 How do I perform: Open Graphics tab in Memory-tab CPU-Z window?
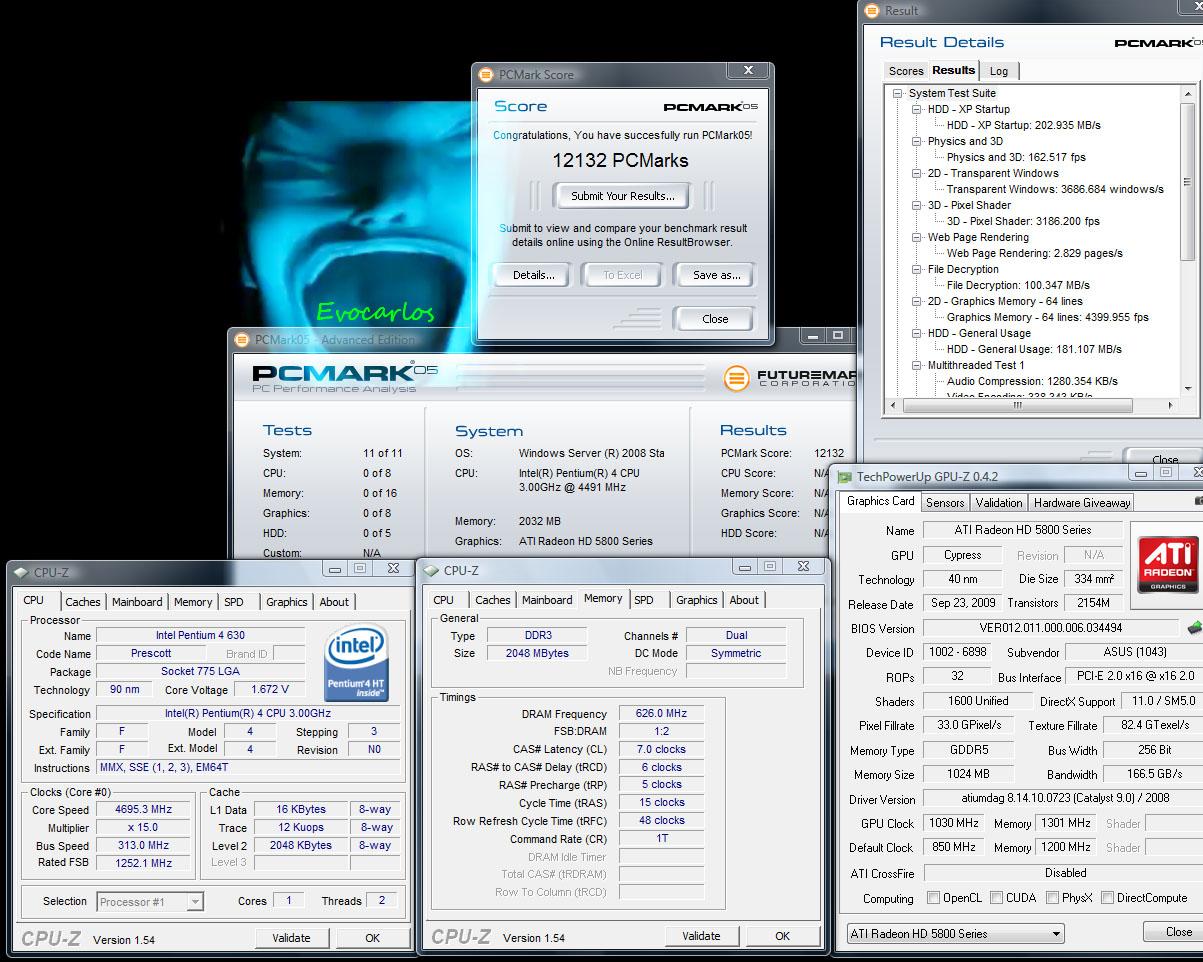(697, 600)
